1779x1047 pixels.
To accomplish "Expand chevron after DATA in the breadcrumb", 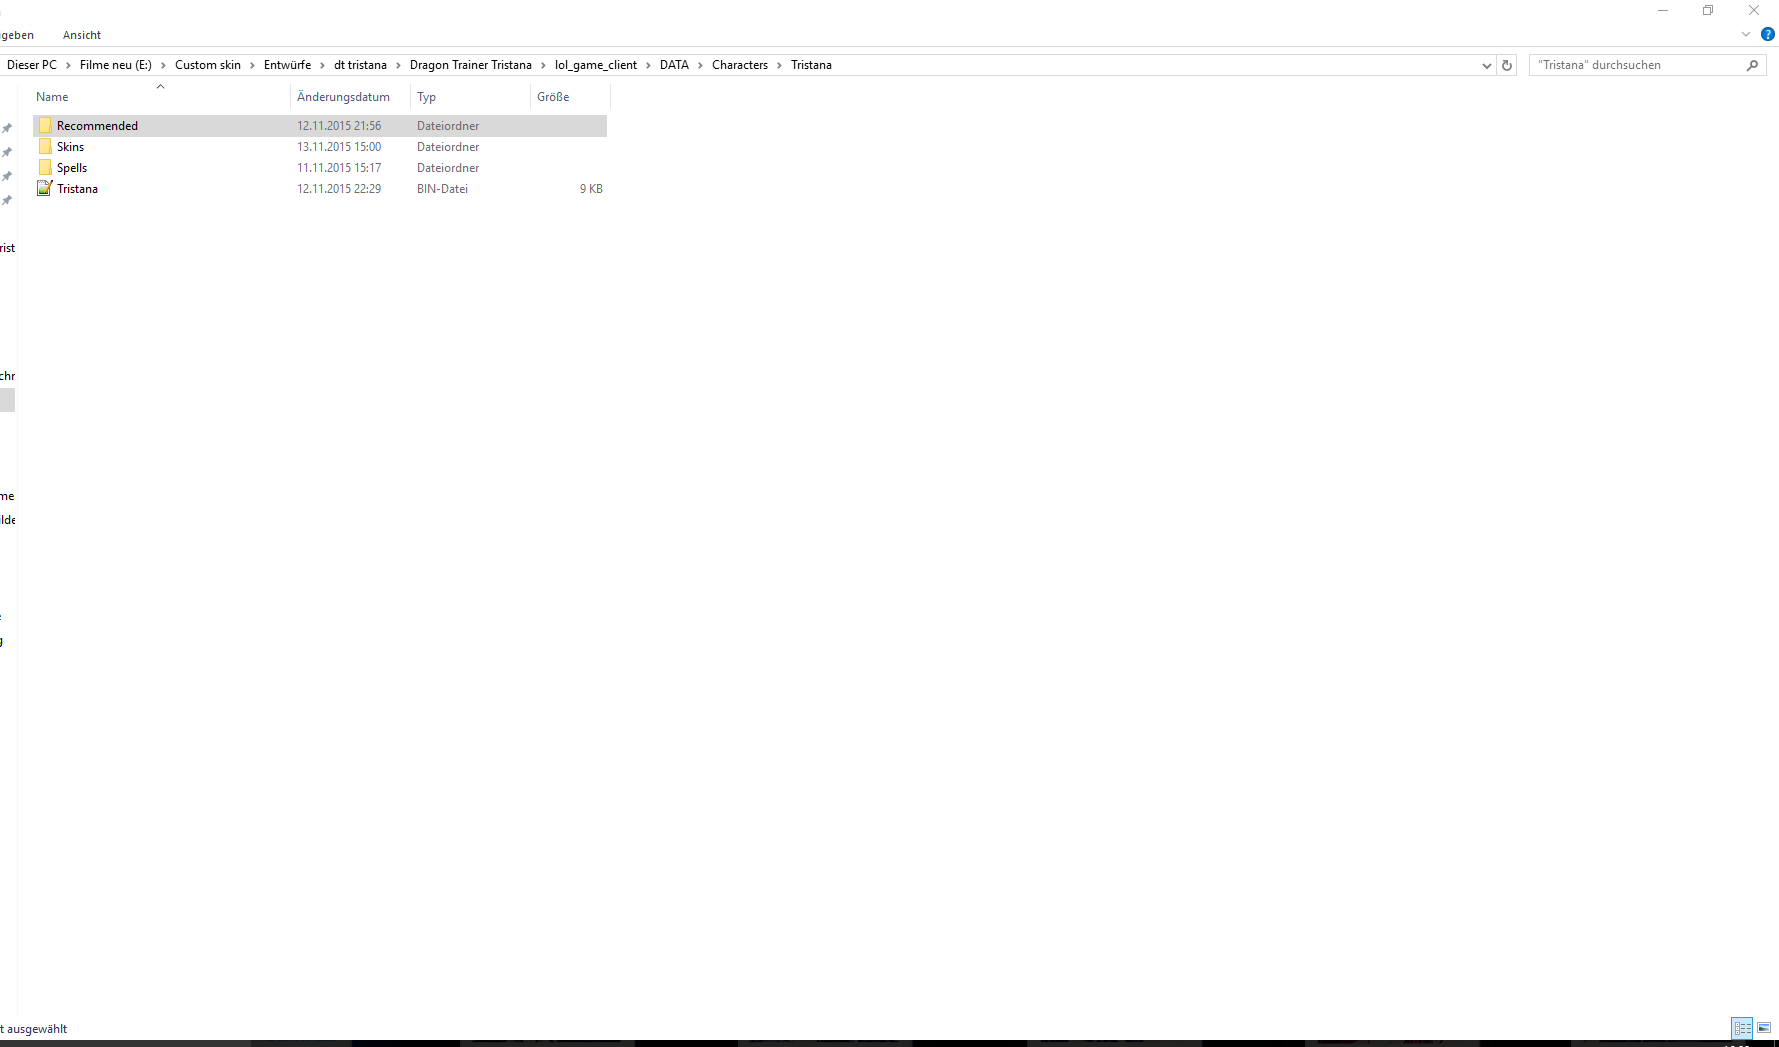I will [x=700, y=65].
